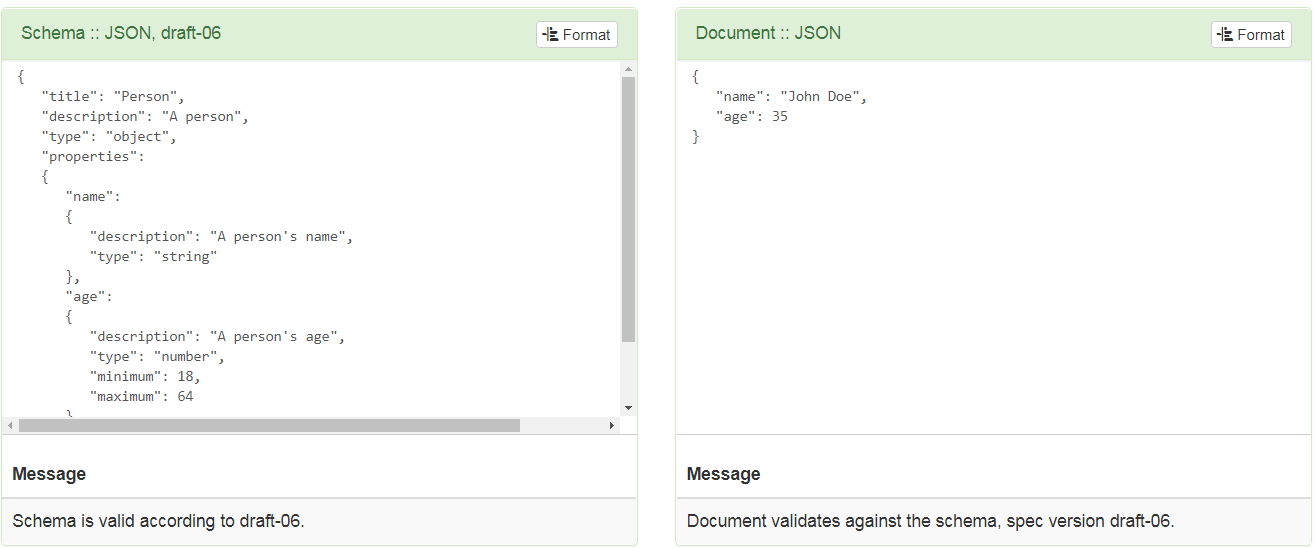Screen dimensions: 1316x548
Task: Place cursor after "age": 35 in document
Action: (x=789, y=116)
